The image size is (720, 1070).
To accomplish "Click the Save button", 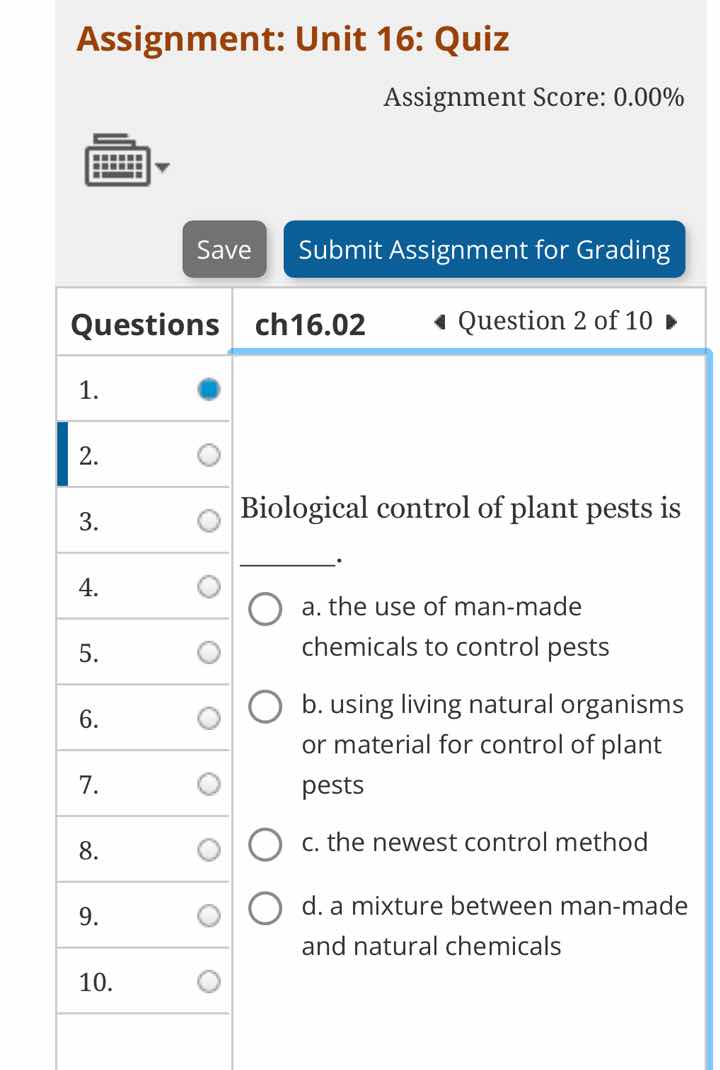I will click(x=223, y=250).
